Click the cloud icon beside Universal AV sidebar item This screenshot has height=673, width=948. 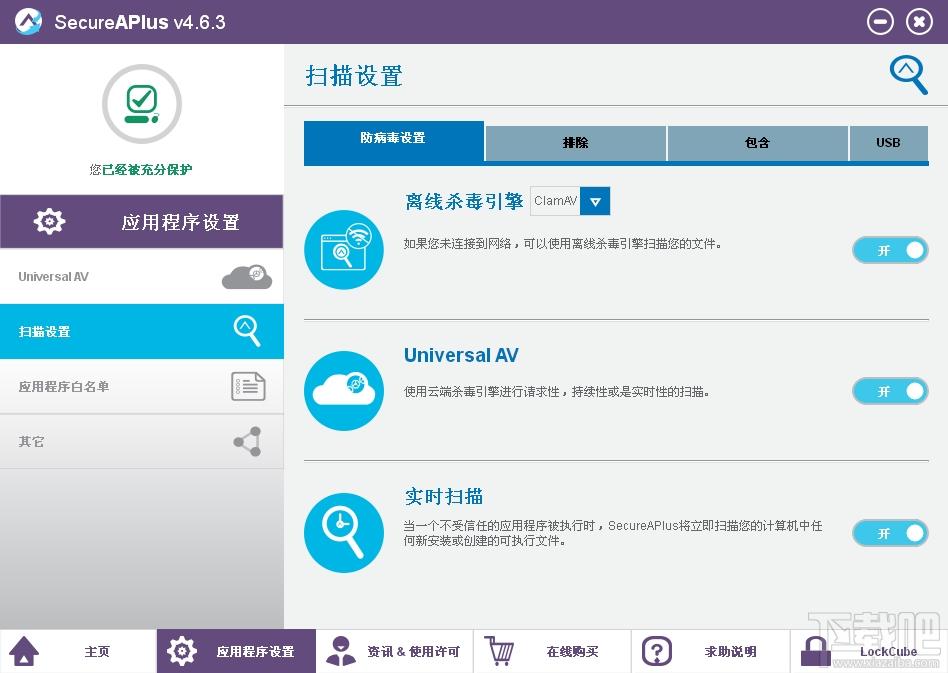(x=247, y=276)
